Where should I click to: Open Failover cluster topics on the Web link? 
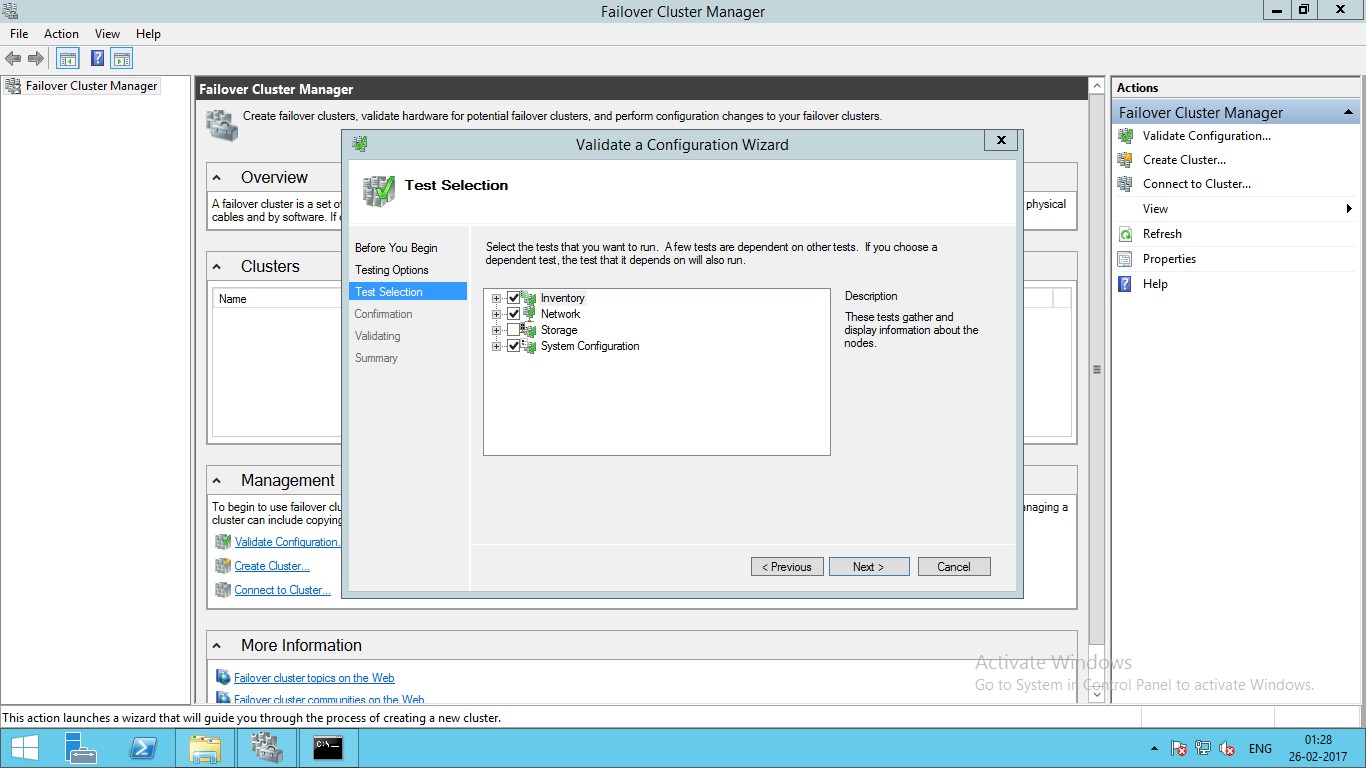click(314, 678)
